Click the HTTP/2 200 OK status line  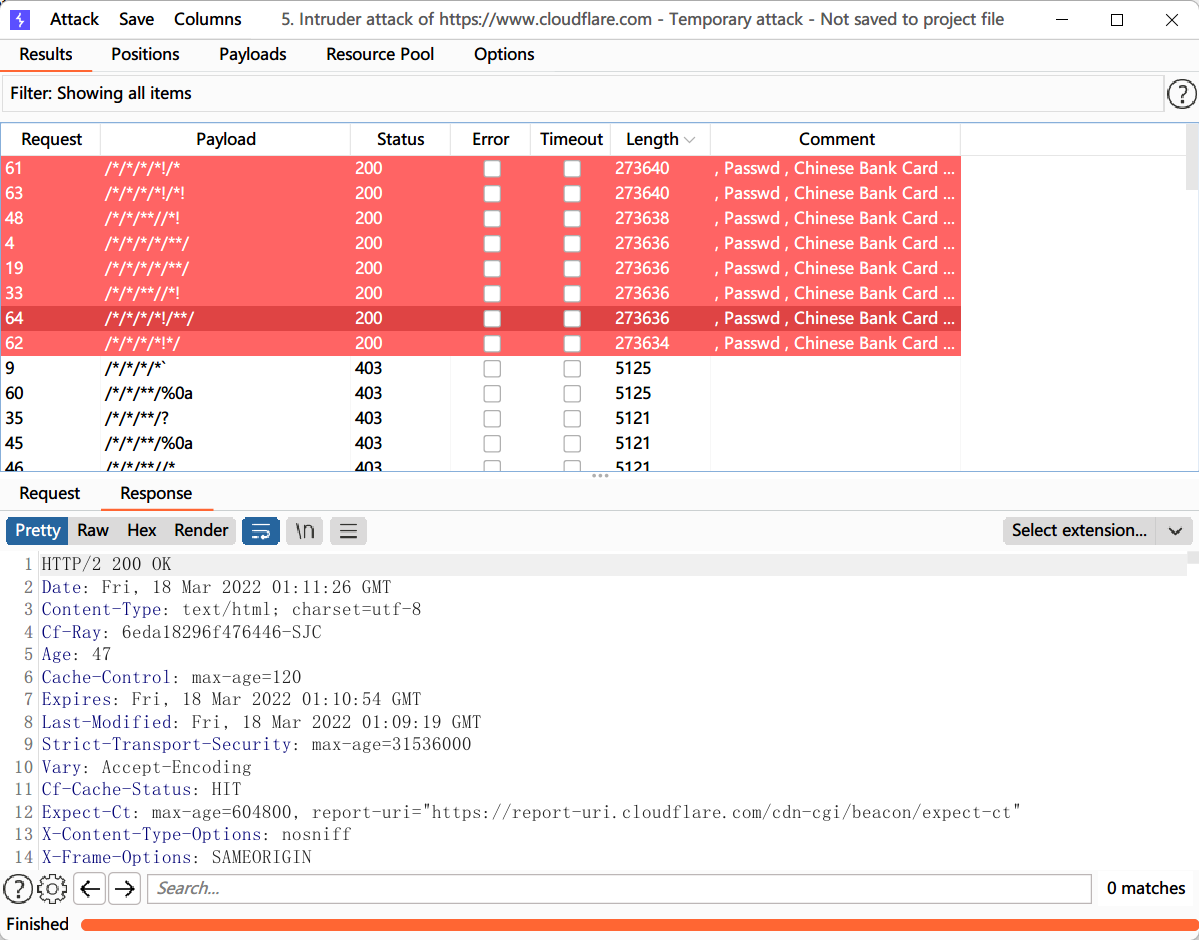[x=106, y=564]
